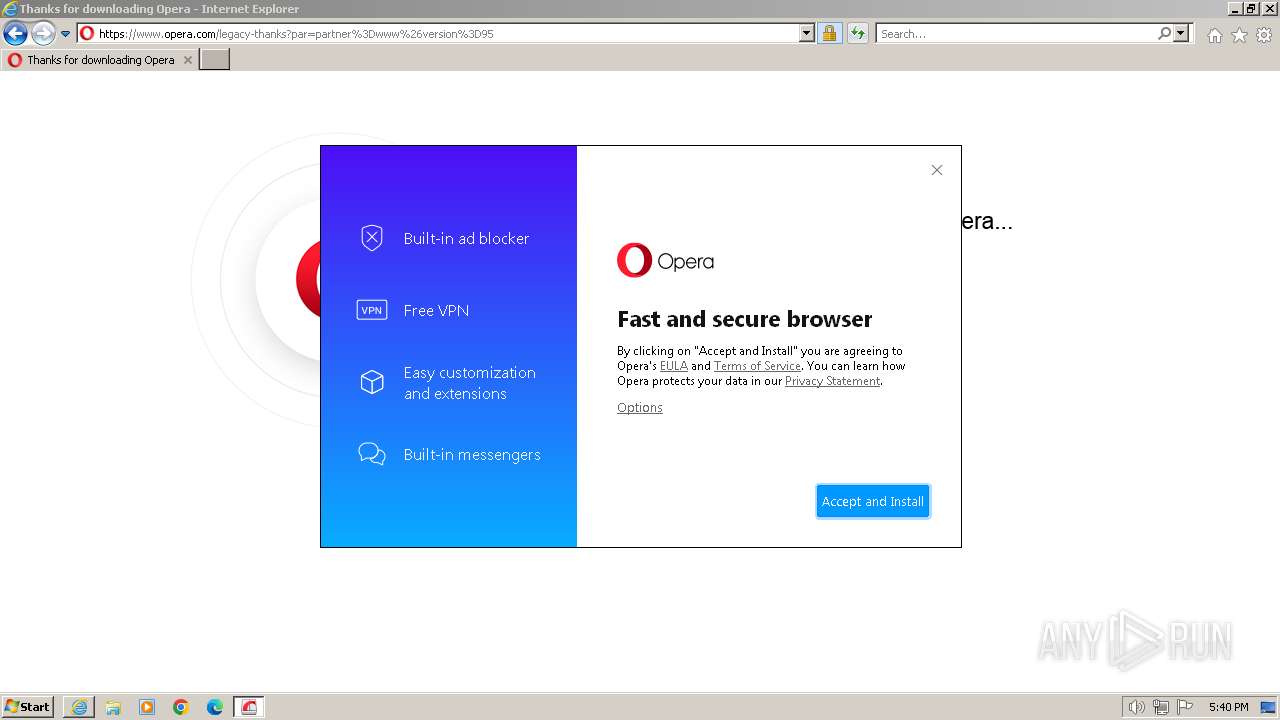Screen dimensions: 1280x720
Task: Click the 5:40 PM system clock
Action: (1228, 707)
